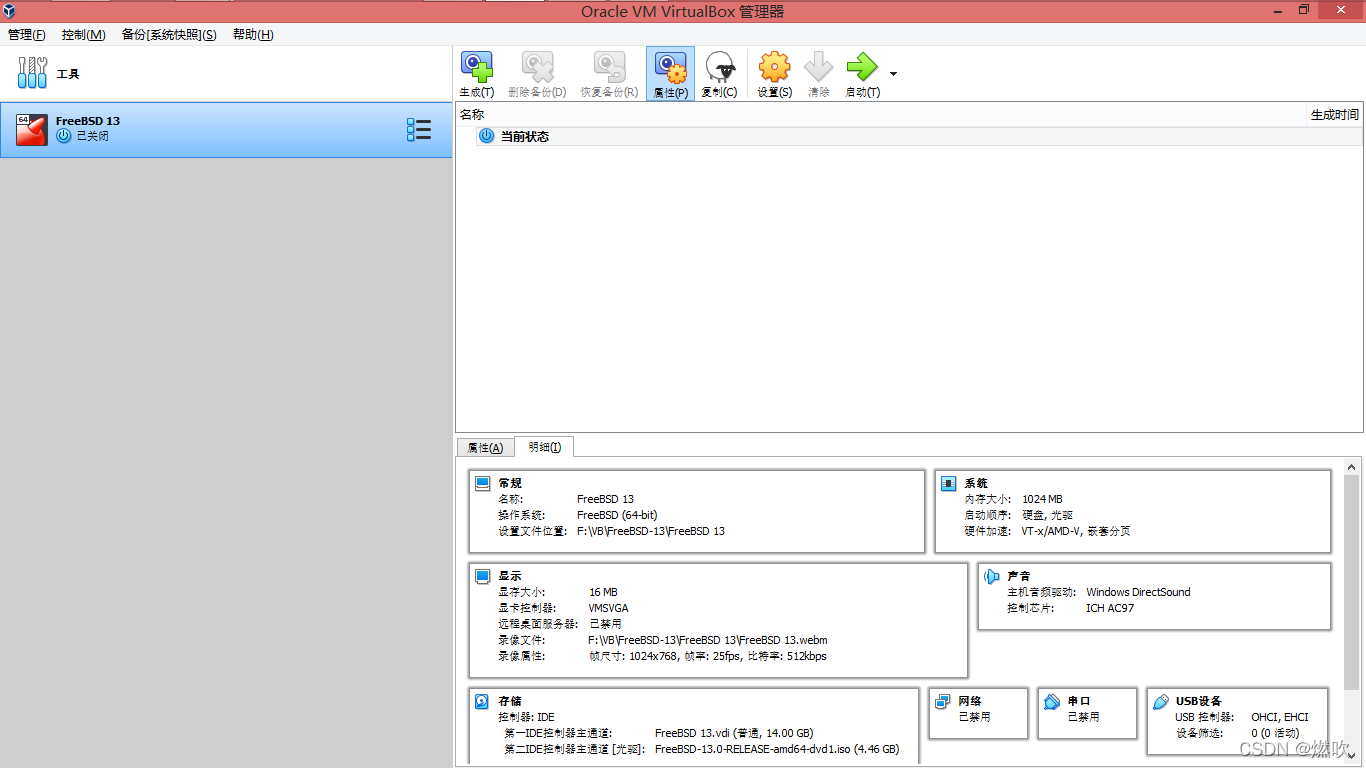Click the 1024 MB memory value

1042,499
